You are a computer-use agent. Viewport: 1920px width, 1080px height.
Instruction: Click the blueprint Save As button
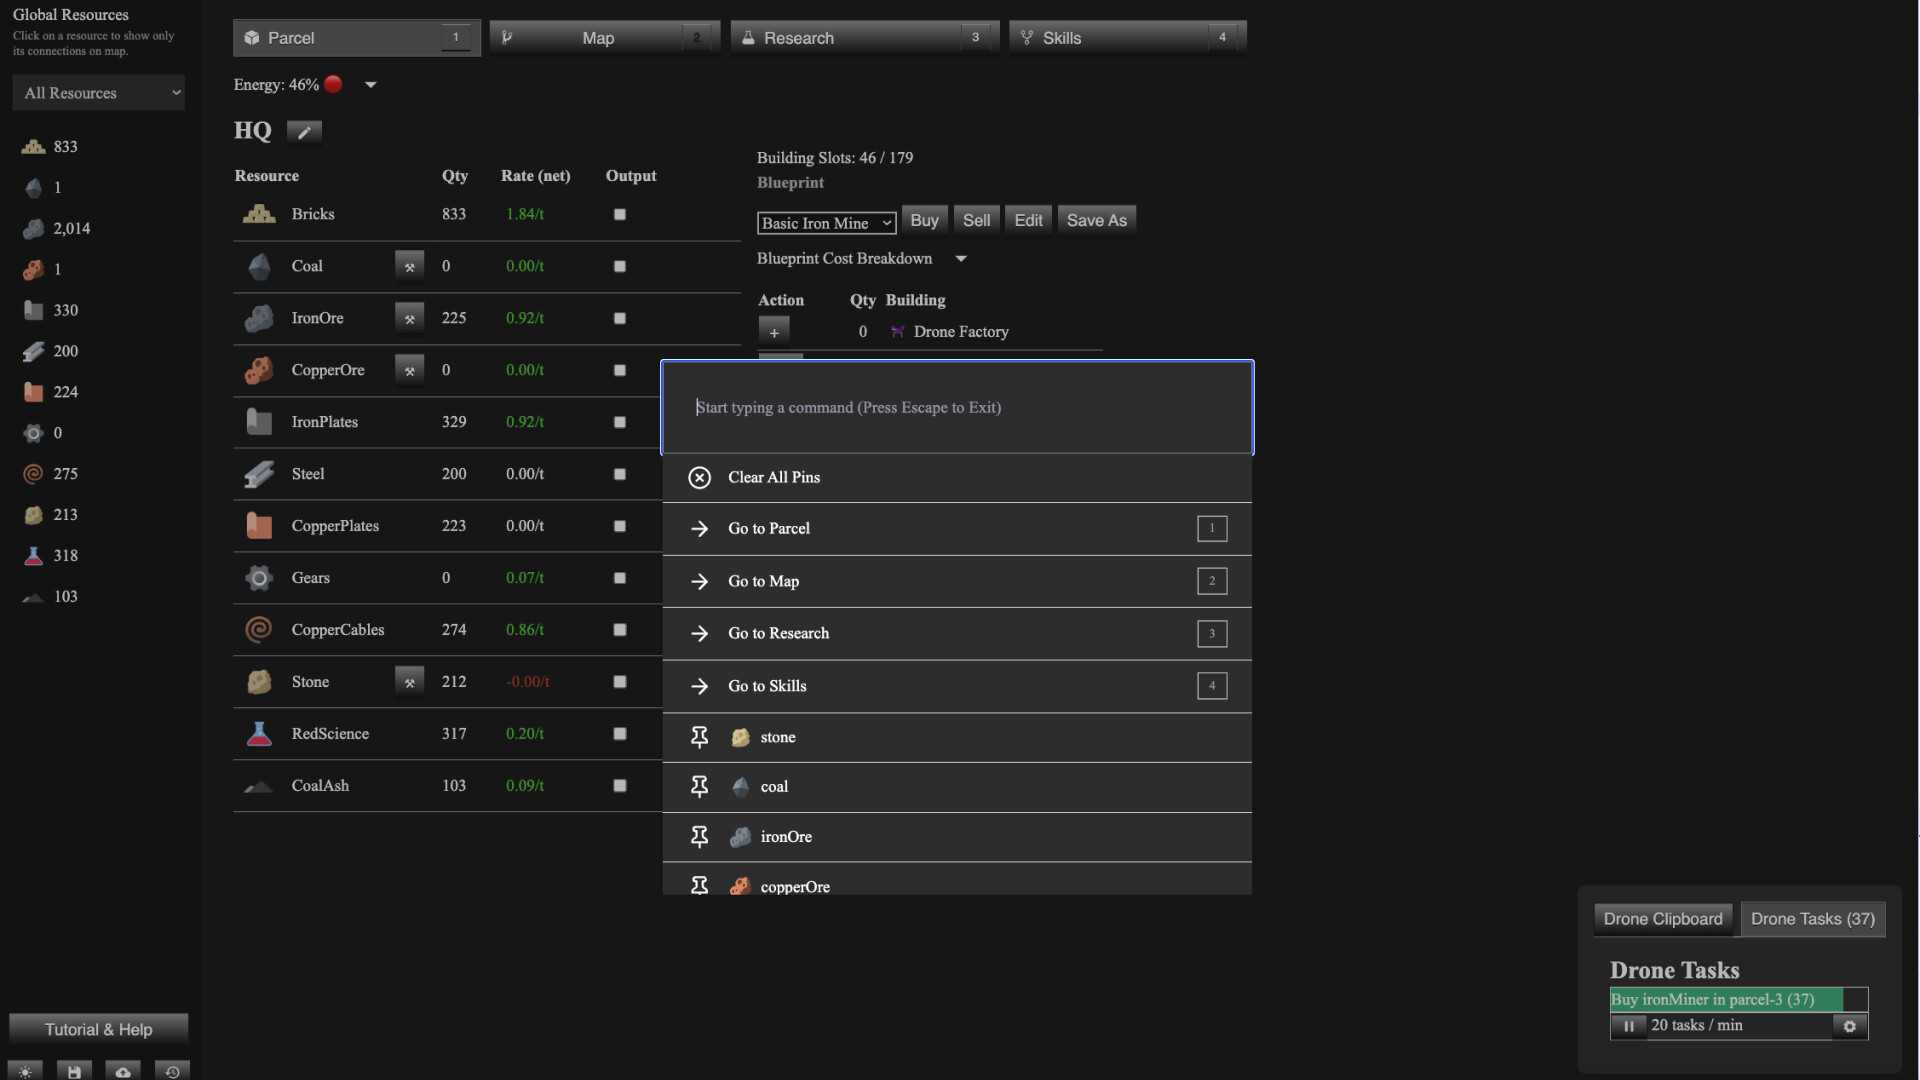[x=1096, y=220]
